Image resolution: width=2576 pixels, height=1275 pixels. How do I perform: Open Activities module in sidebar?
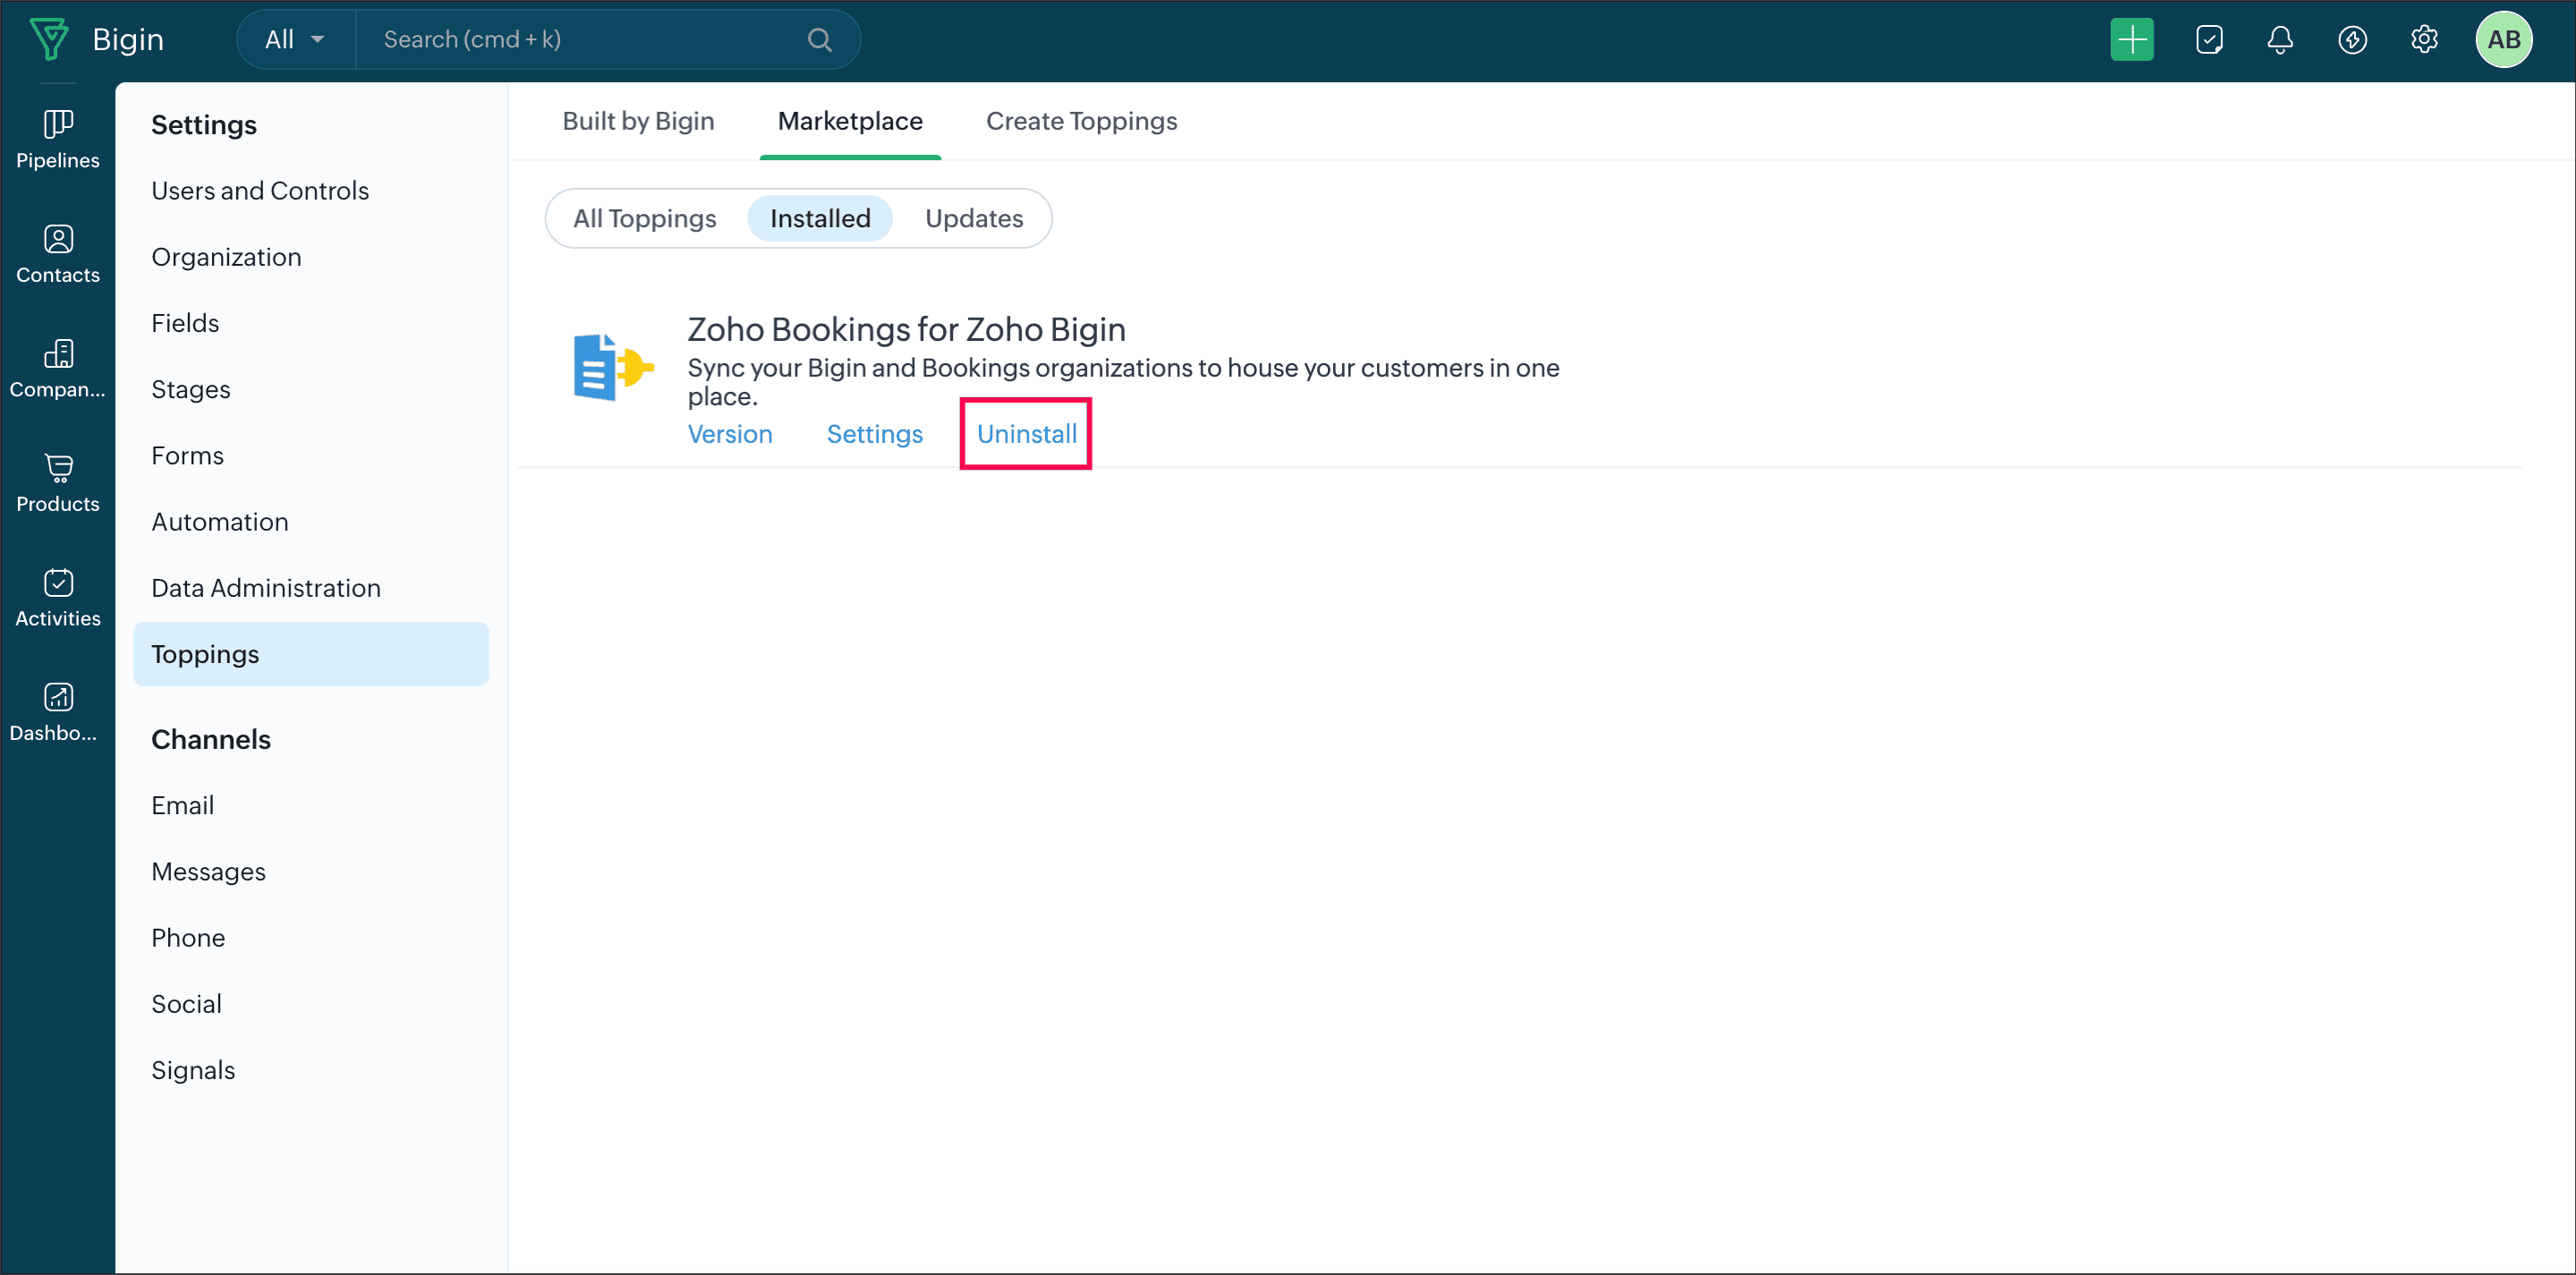(58, 597)
